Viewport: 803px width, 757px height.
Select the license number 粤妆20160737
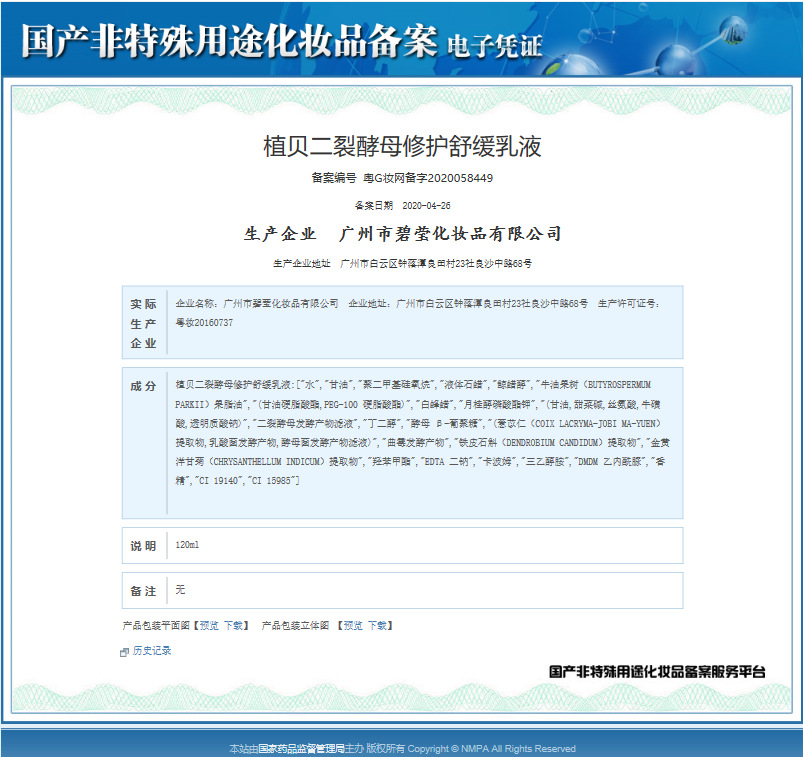tap(204, 323)
